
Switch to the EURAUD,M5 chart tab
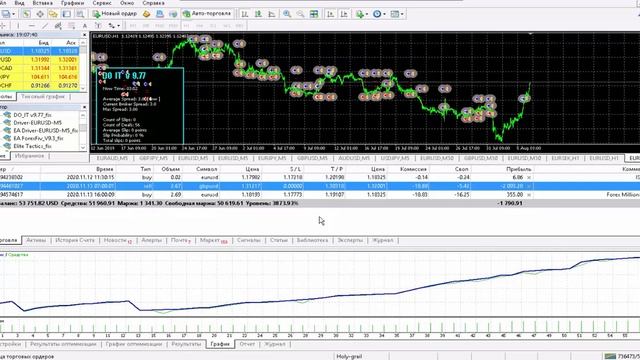(112, 158)
